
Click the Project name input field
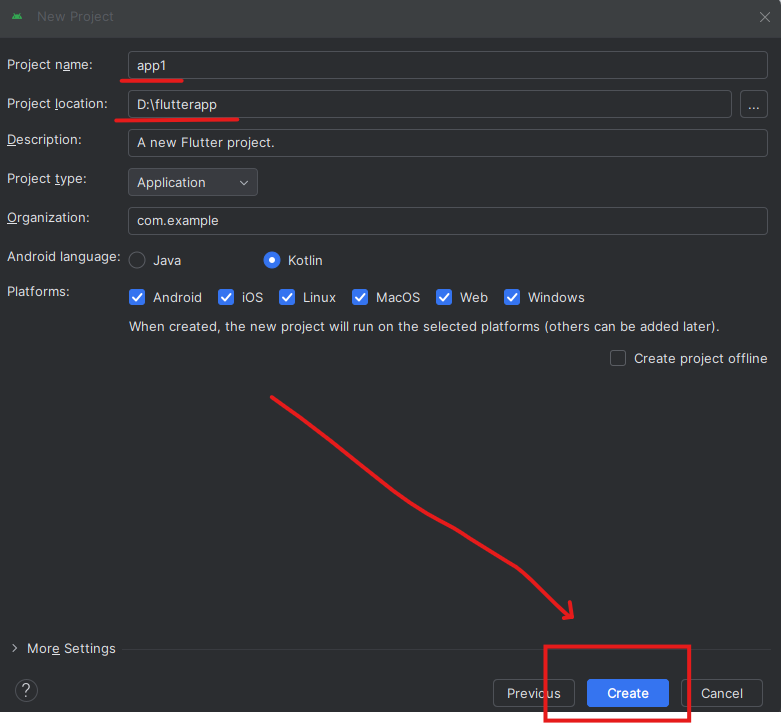447,65
